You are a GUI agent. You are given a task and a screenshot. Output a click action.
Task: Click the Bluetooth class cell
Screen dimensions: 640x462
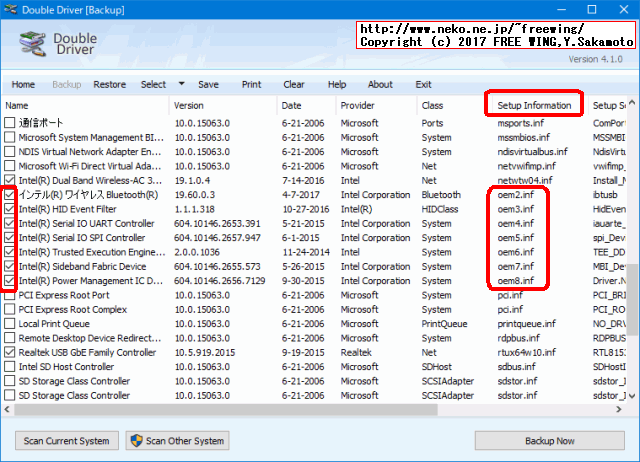[x=441, y=195]
